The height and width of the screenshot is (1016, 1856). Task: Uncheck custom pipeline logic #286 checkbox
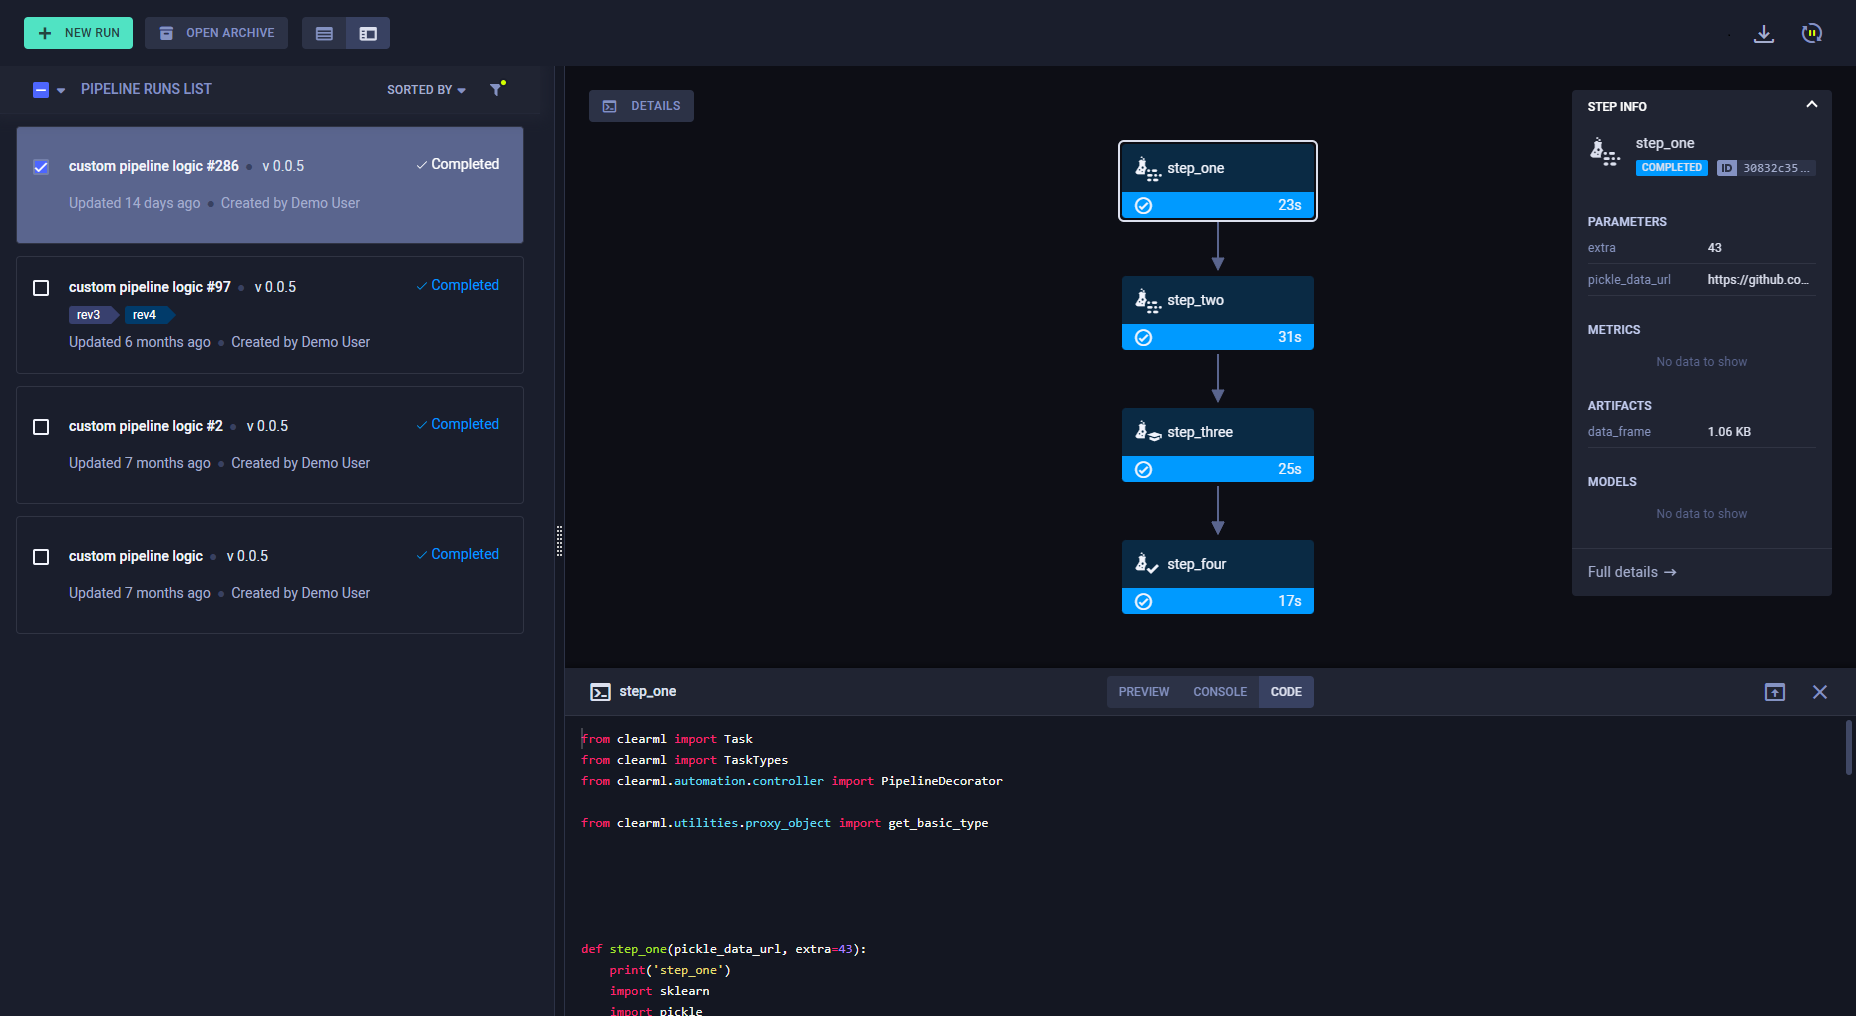click(41, 167)
